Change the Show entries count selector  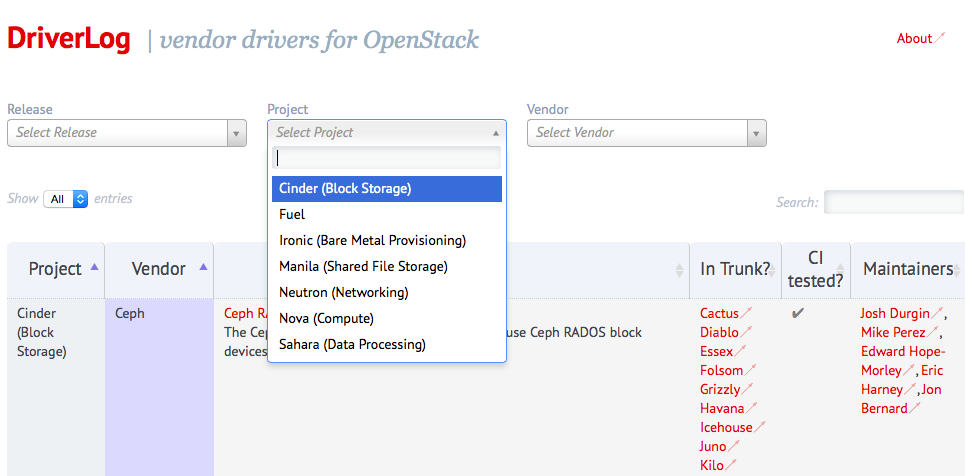pyautogui.click(x=66, y=199)
